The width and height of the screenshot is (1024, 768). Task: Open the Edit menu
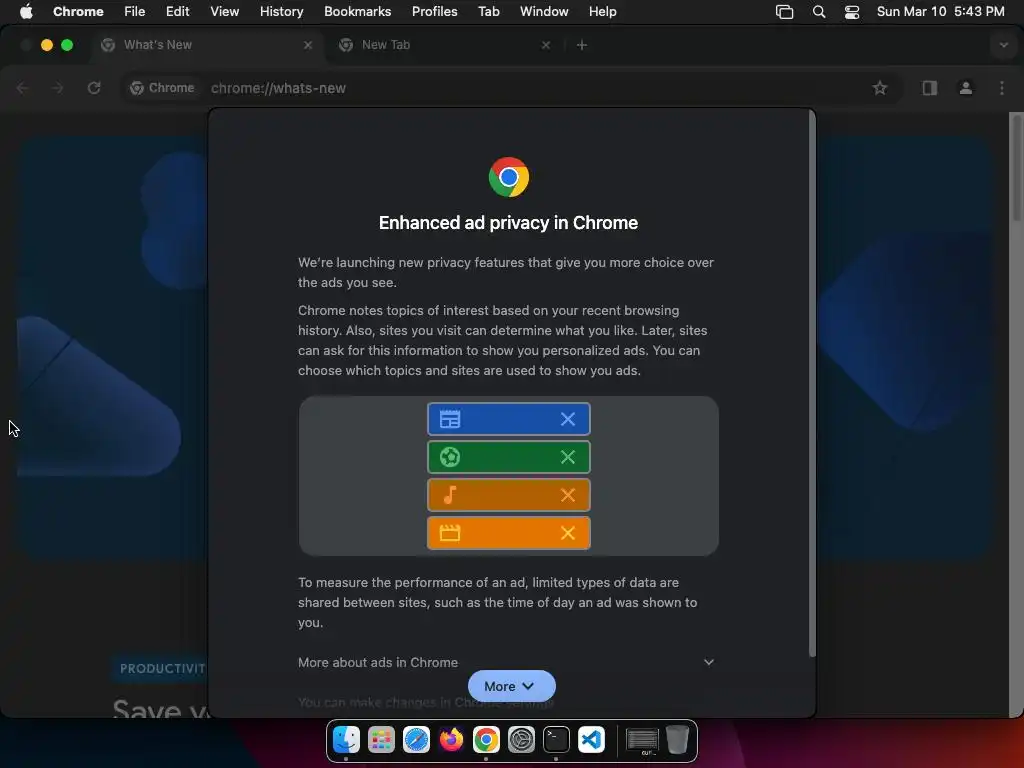[177, 11]
